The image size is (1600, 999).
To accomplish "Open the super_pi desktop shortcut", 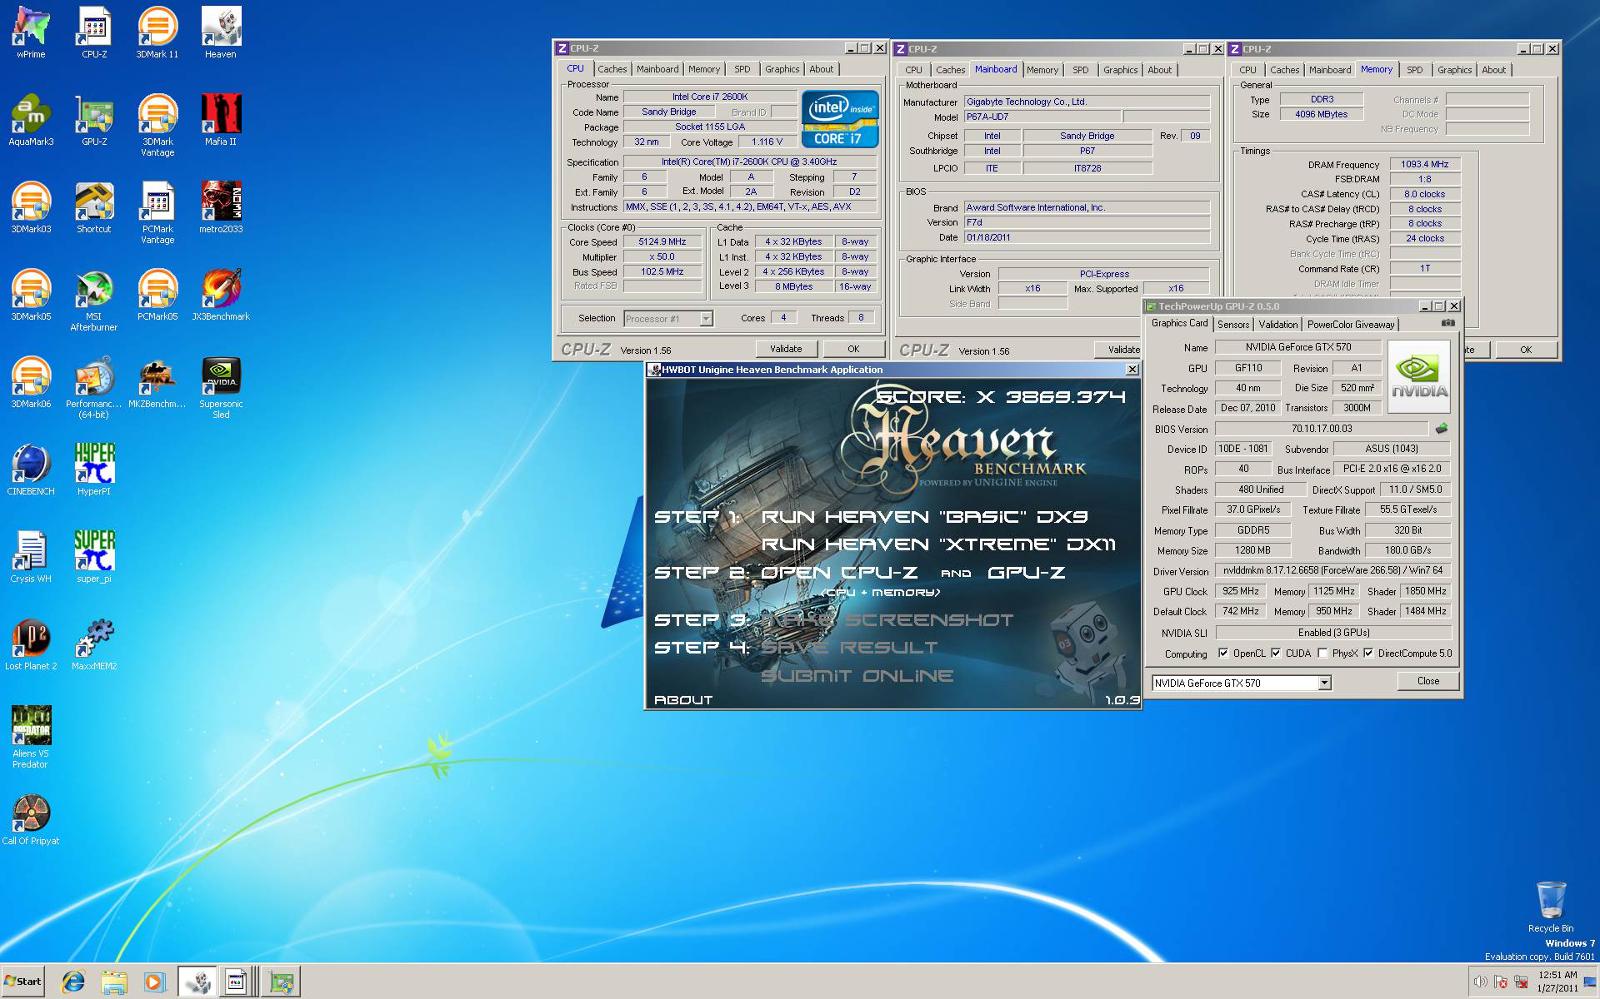I will click(94, 556).
